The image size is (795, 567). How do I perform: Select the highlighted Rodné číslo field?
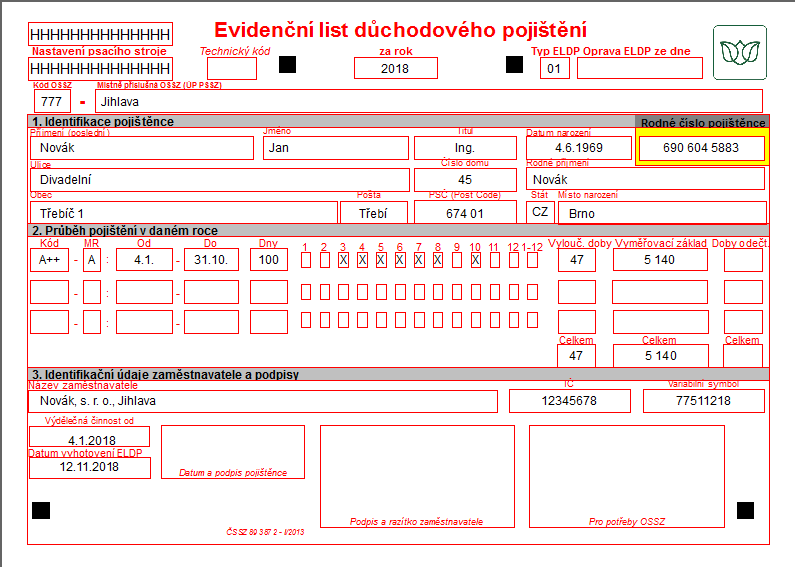pyautogui.click(x=702, y=148)
